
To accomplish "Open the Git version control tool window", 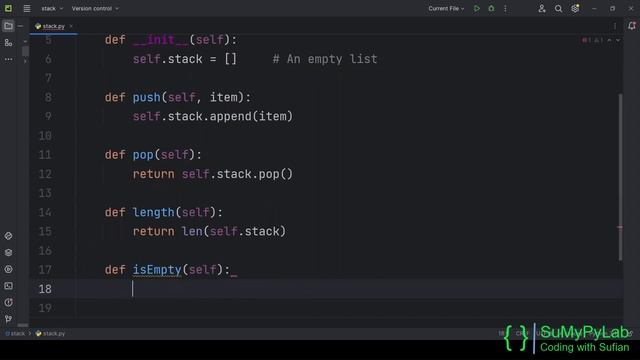I will 8,319.
